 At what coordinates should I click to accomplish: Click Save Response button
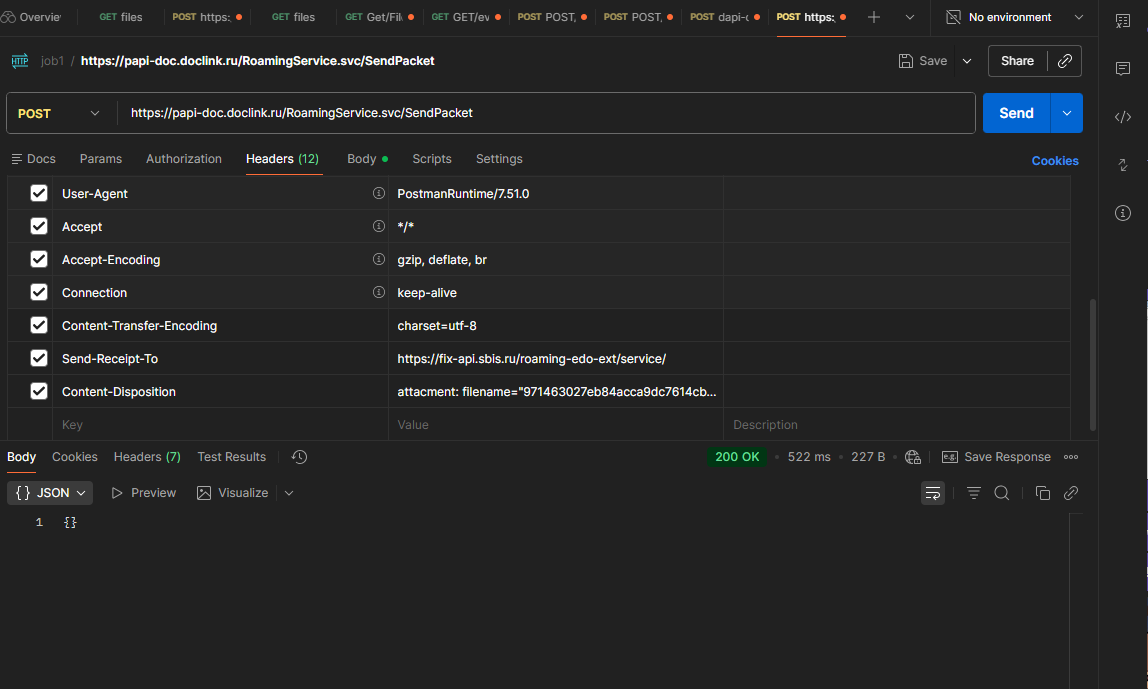[996, 457]
